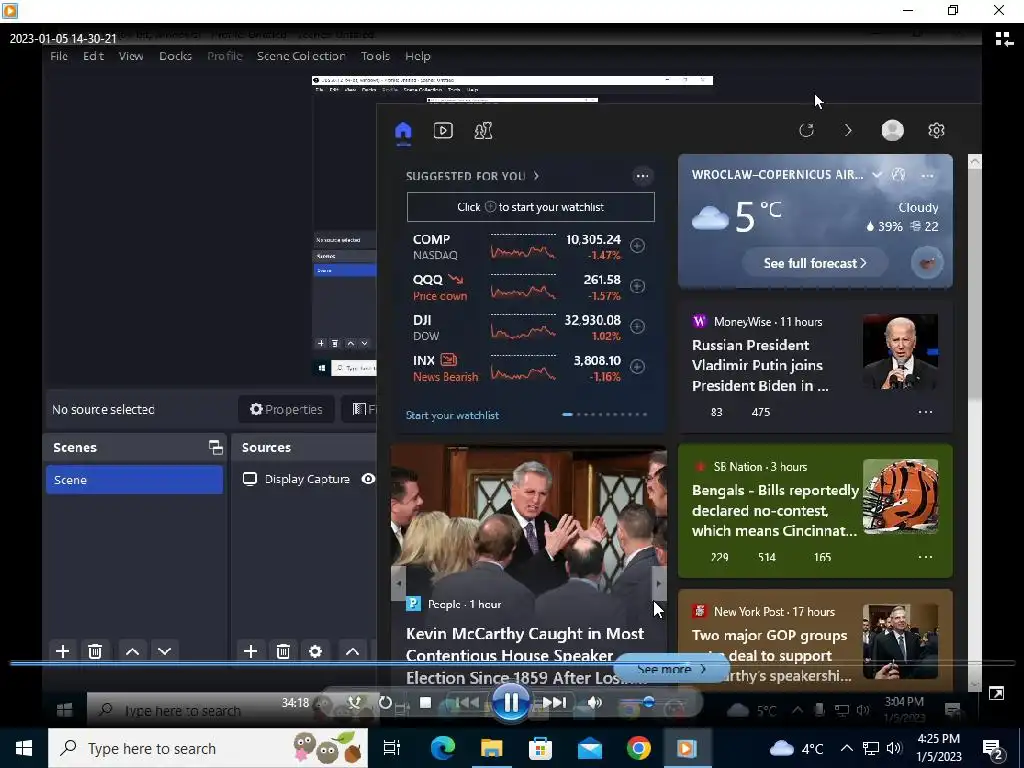The image size is (1024, 768).
Task: Click the media player volume slider
Action: click(x=647, y=703)
